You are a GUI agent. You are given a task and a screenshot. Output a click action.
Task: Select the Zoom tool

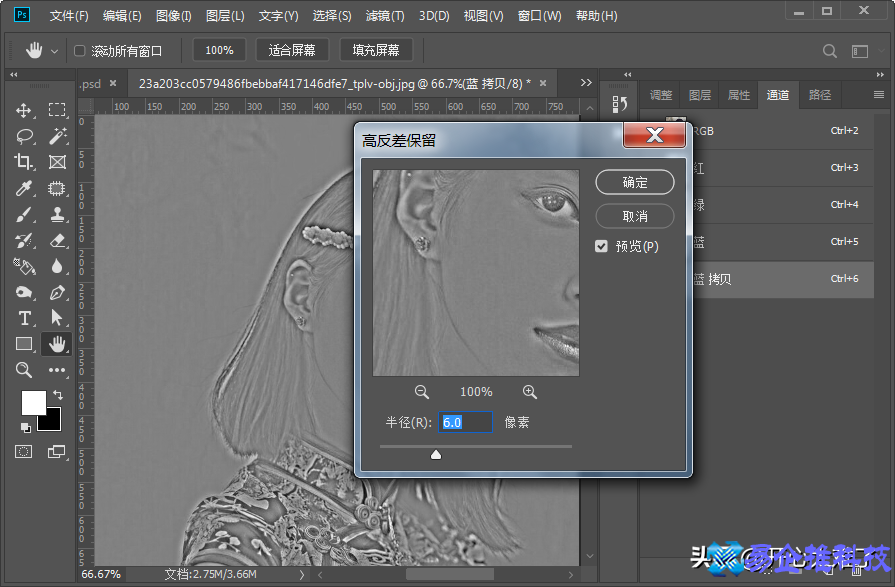point(22,370)
